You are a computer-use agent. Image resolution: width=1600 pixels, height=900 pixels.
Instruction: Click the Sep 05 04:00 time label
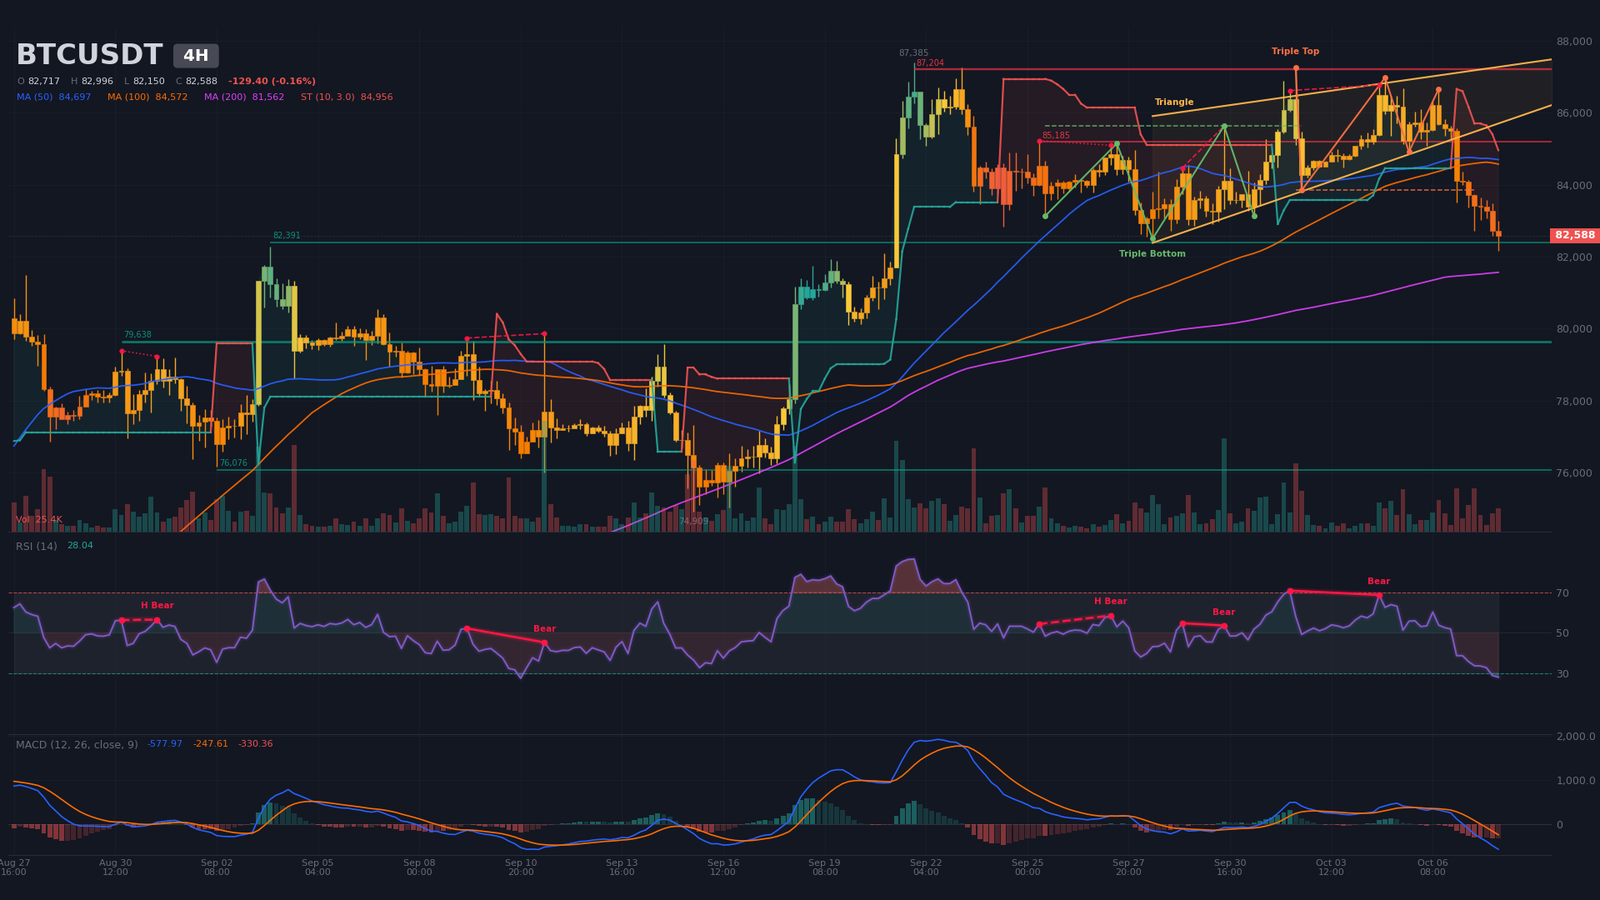[318, 867]
